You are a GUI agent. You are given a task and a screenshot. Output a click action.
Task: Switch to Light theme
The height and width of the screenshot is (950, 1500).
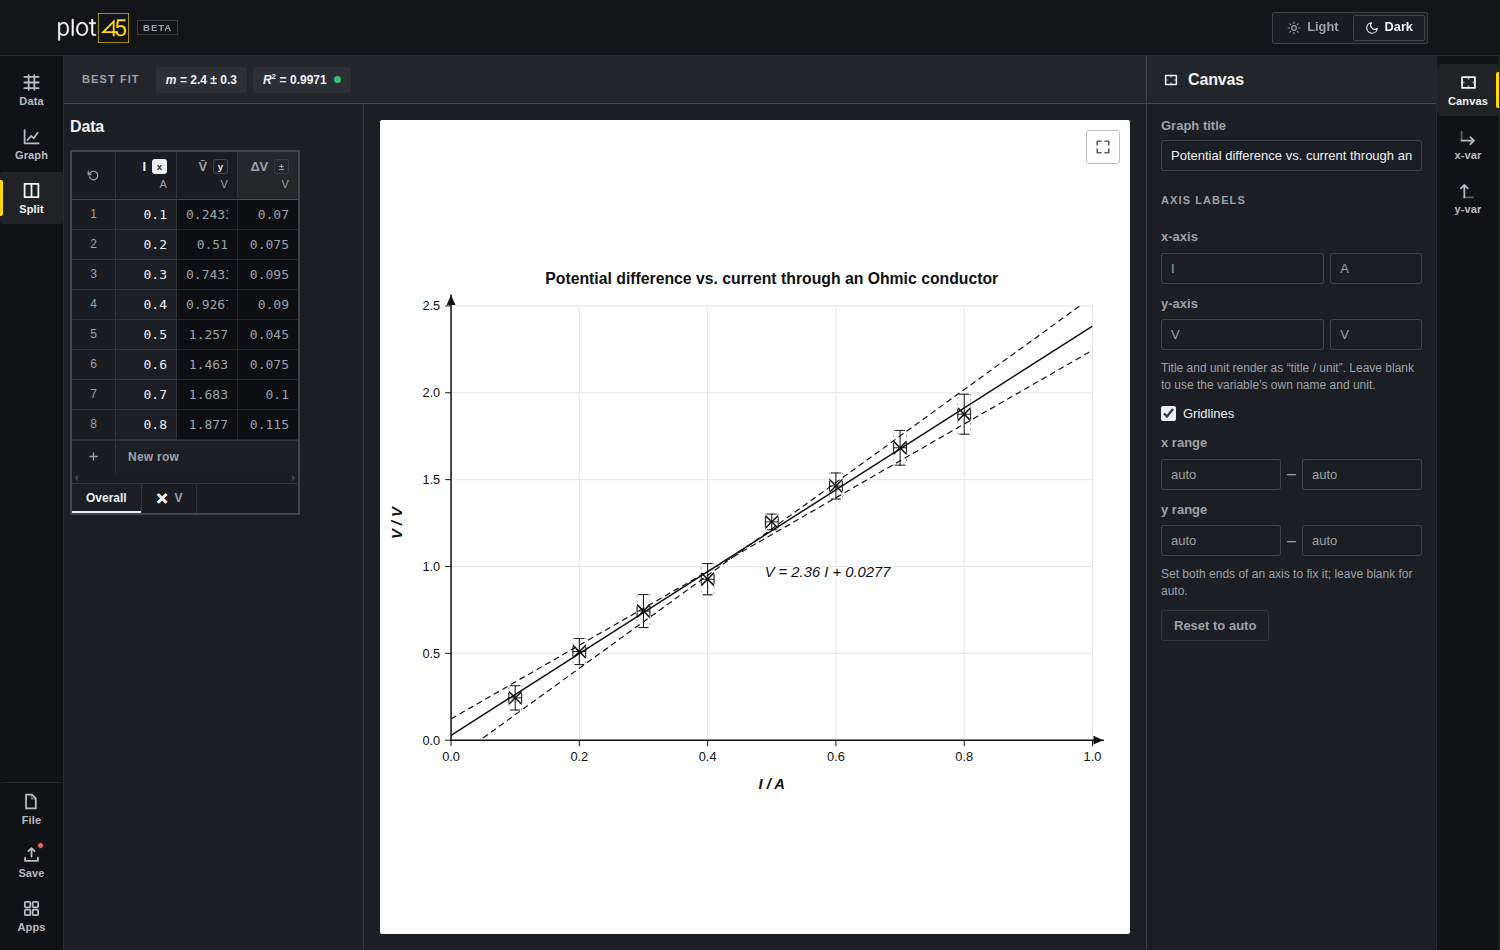[1313, 28]
